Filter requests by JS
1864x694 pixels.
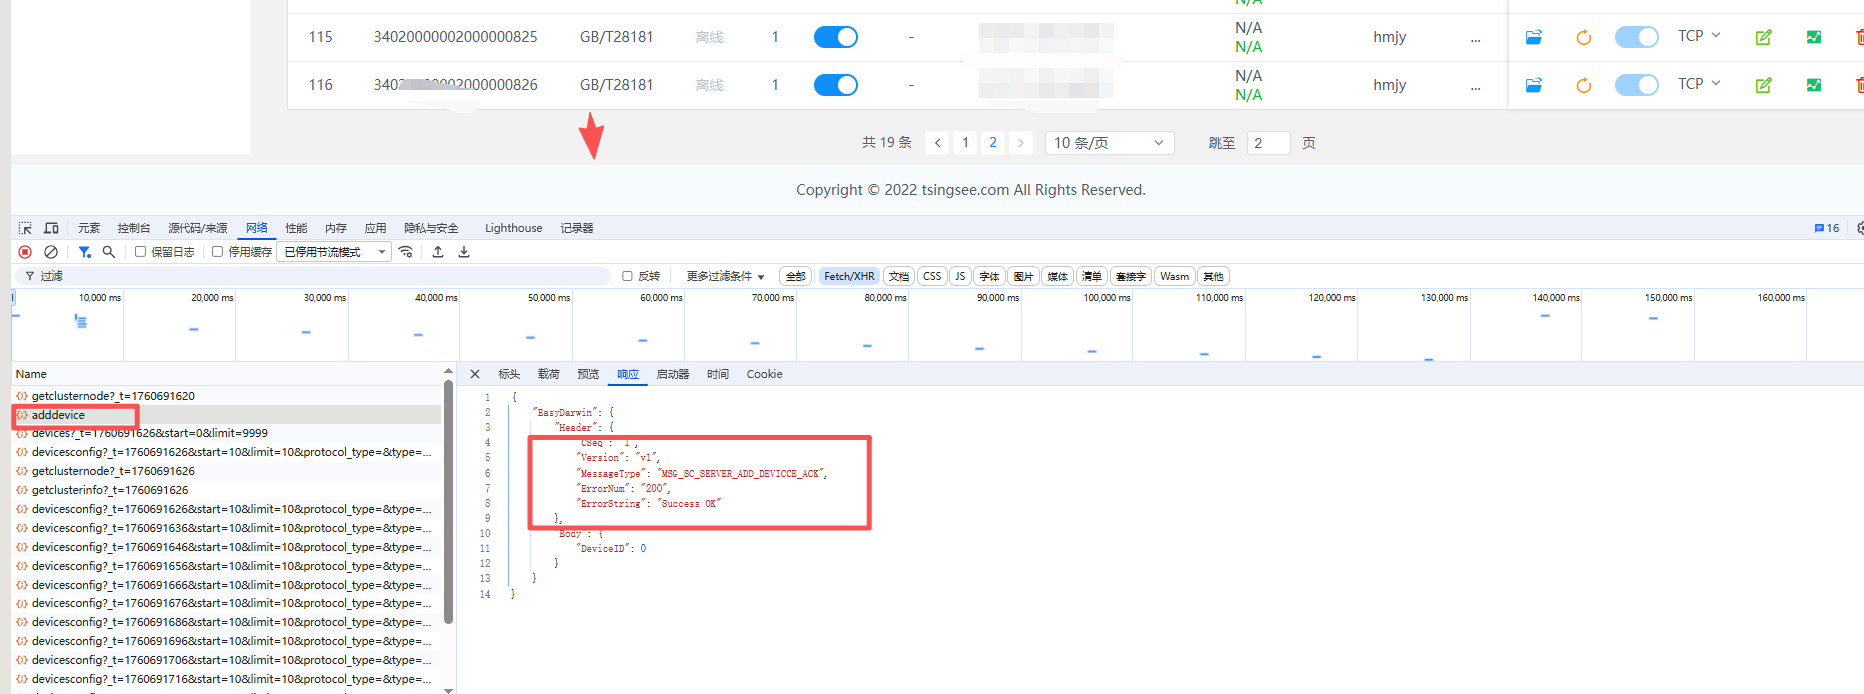tap(960, 276)
